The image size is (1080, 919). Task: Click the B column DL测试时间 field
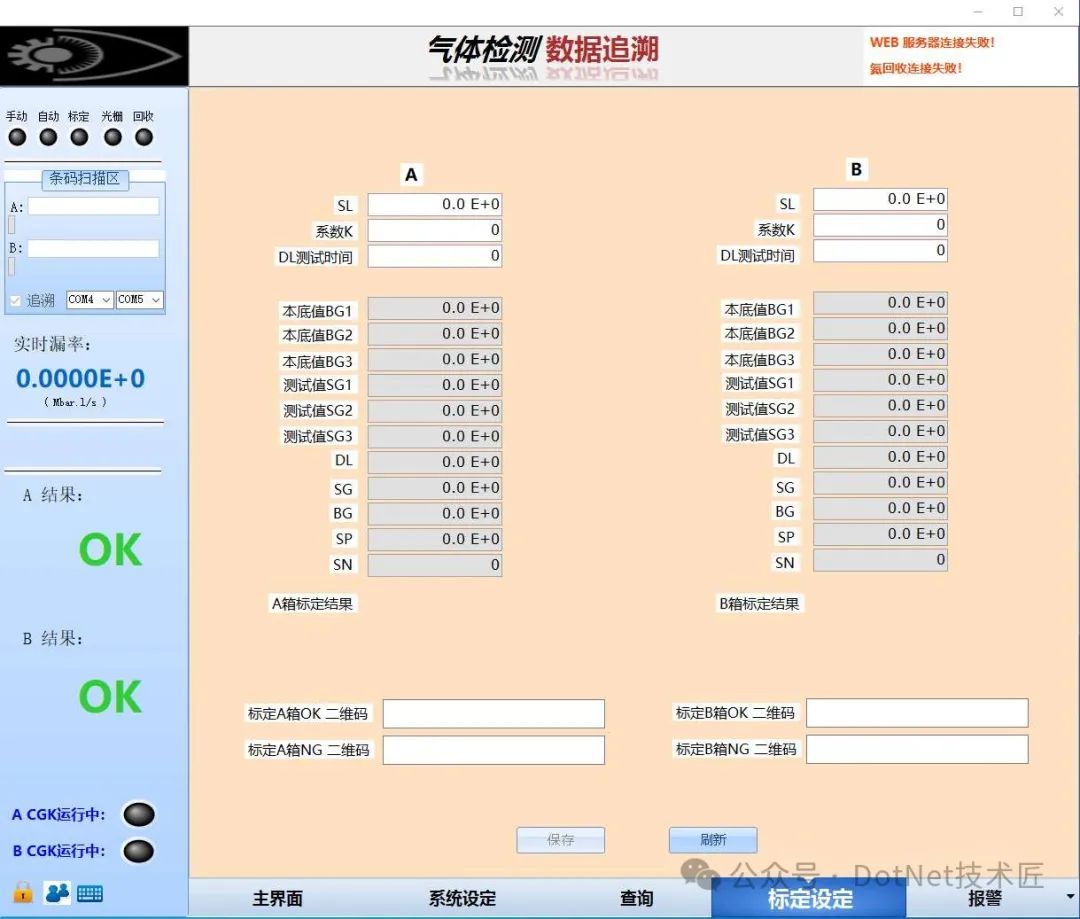pyautogui.click(x=880, y=250)
